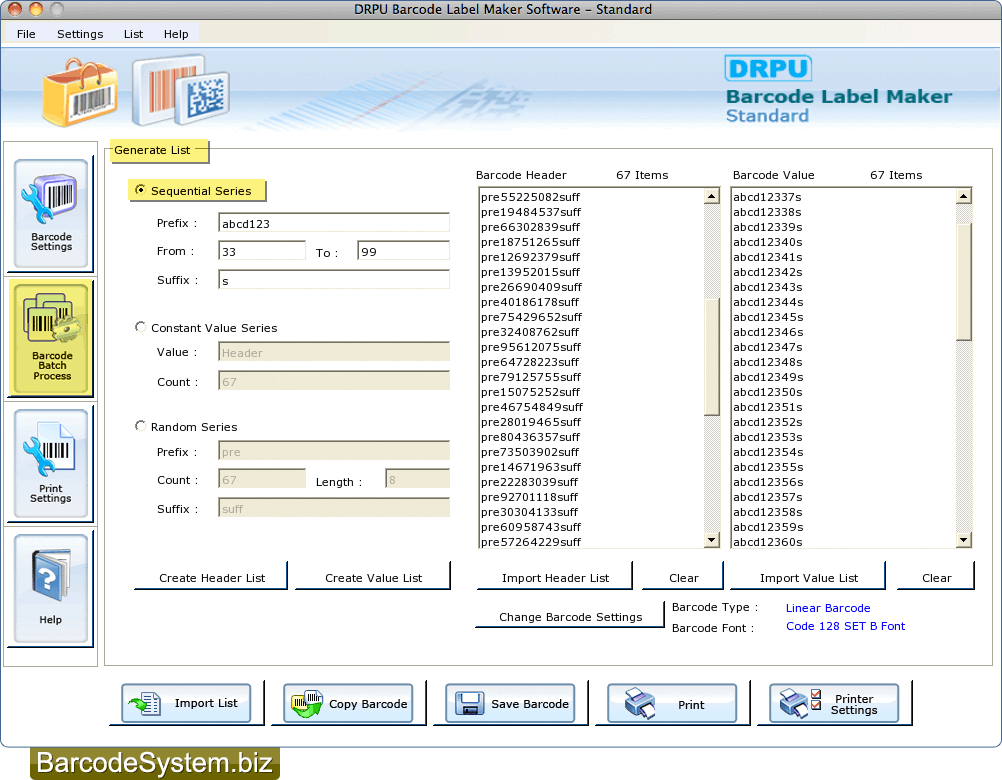
Task: Click Barcode Value list scroll up arrow
Action: (964, 196)
